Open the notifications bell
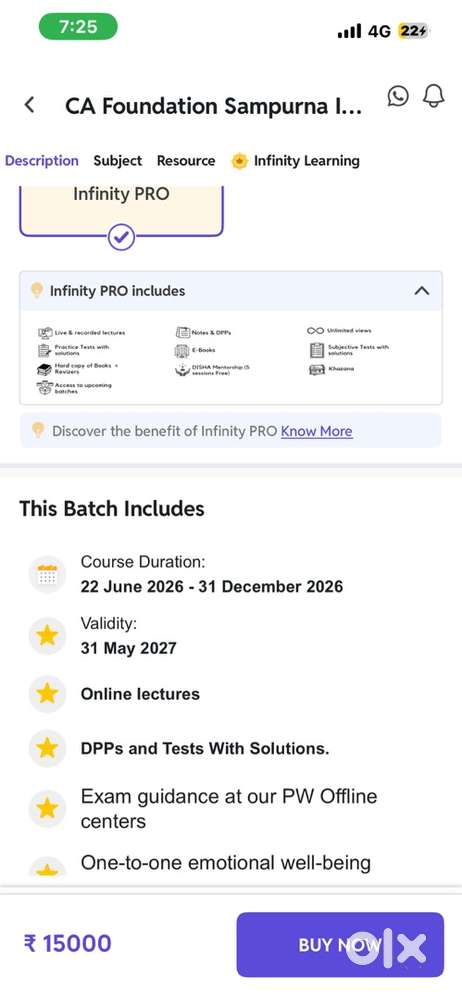Screen dimensions: 462x1000 click(x=434, y=96)
